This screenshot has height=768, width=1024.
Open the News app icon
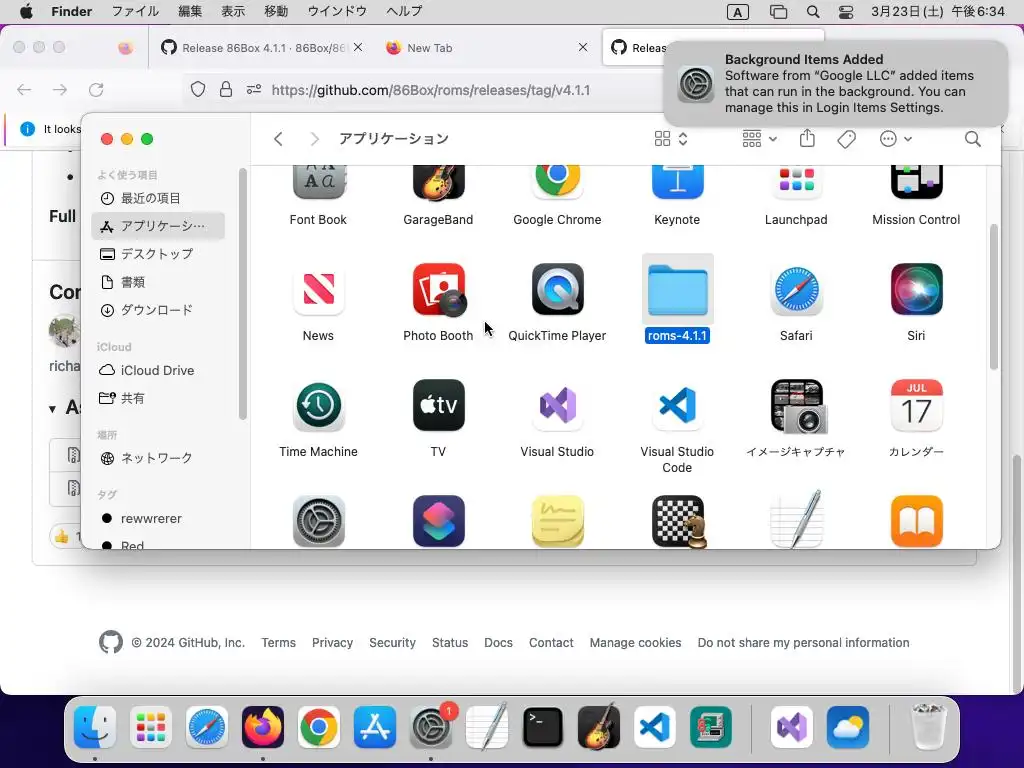pyautogui.click(x=318, y=289)
